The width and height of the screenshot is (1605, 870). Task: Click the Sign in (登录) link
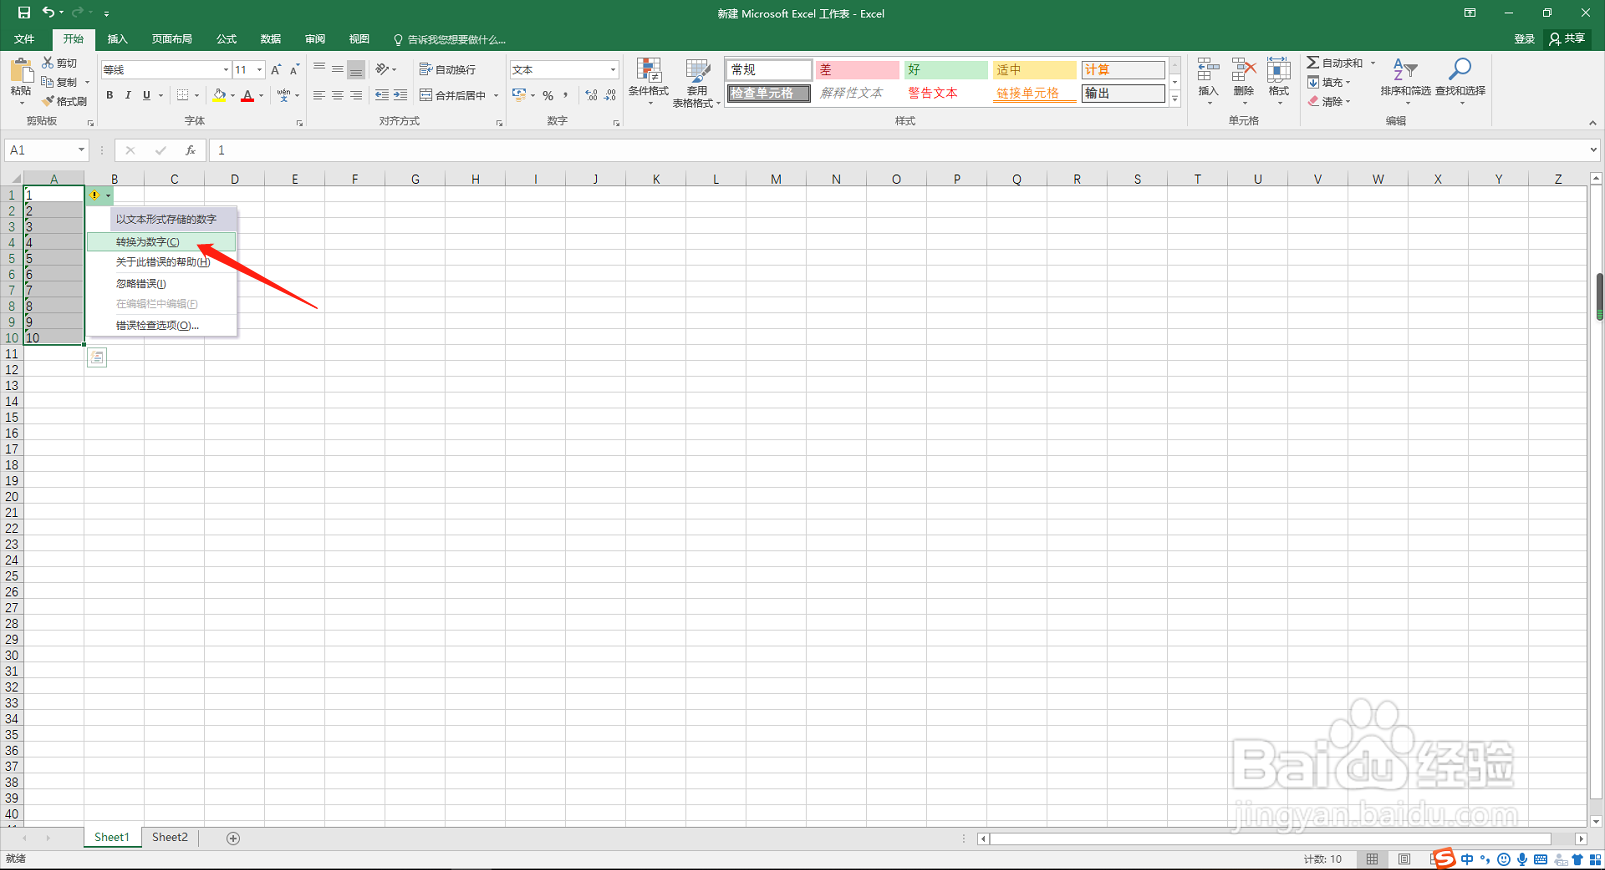pos(1524,39)
